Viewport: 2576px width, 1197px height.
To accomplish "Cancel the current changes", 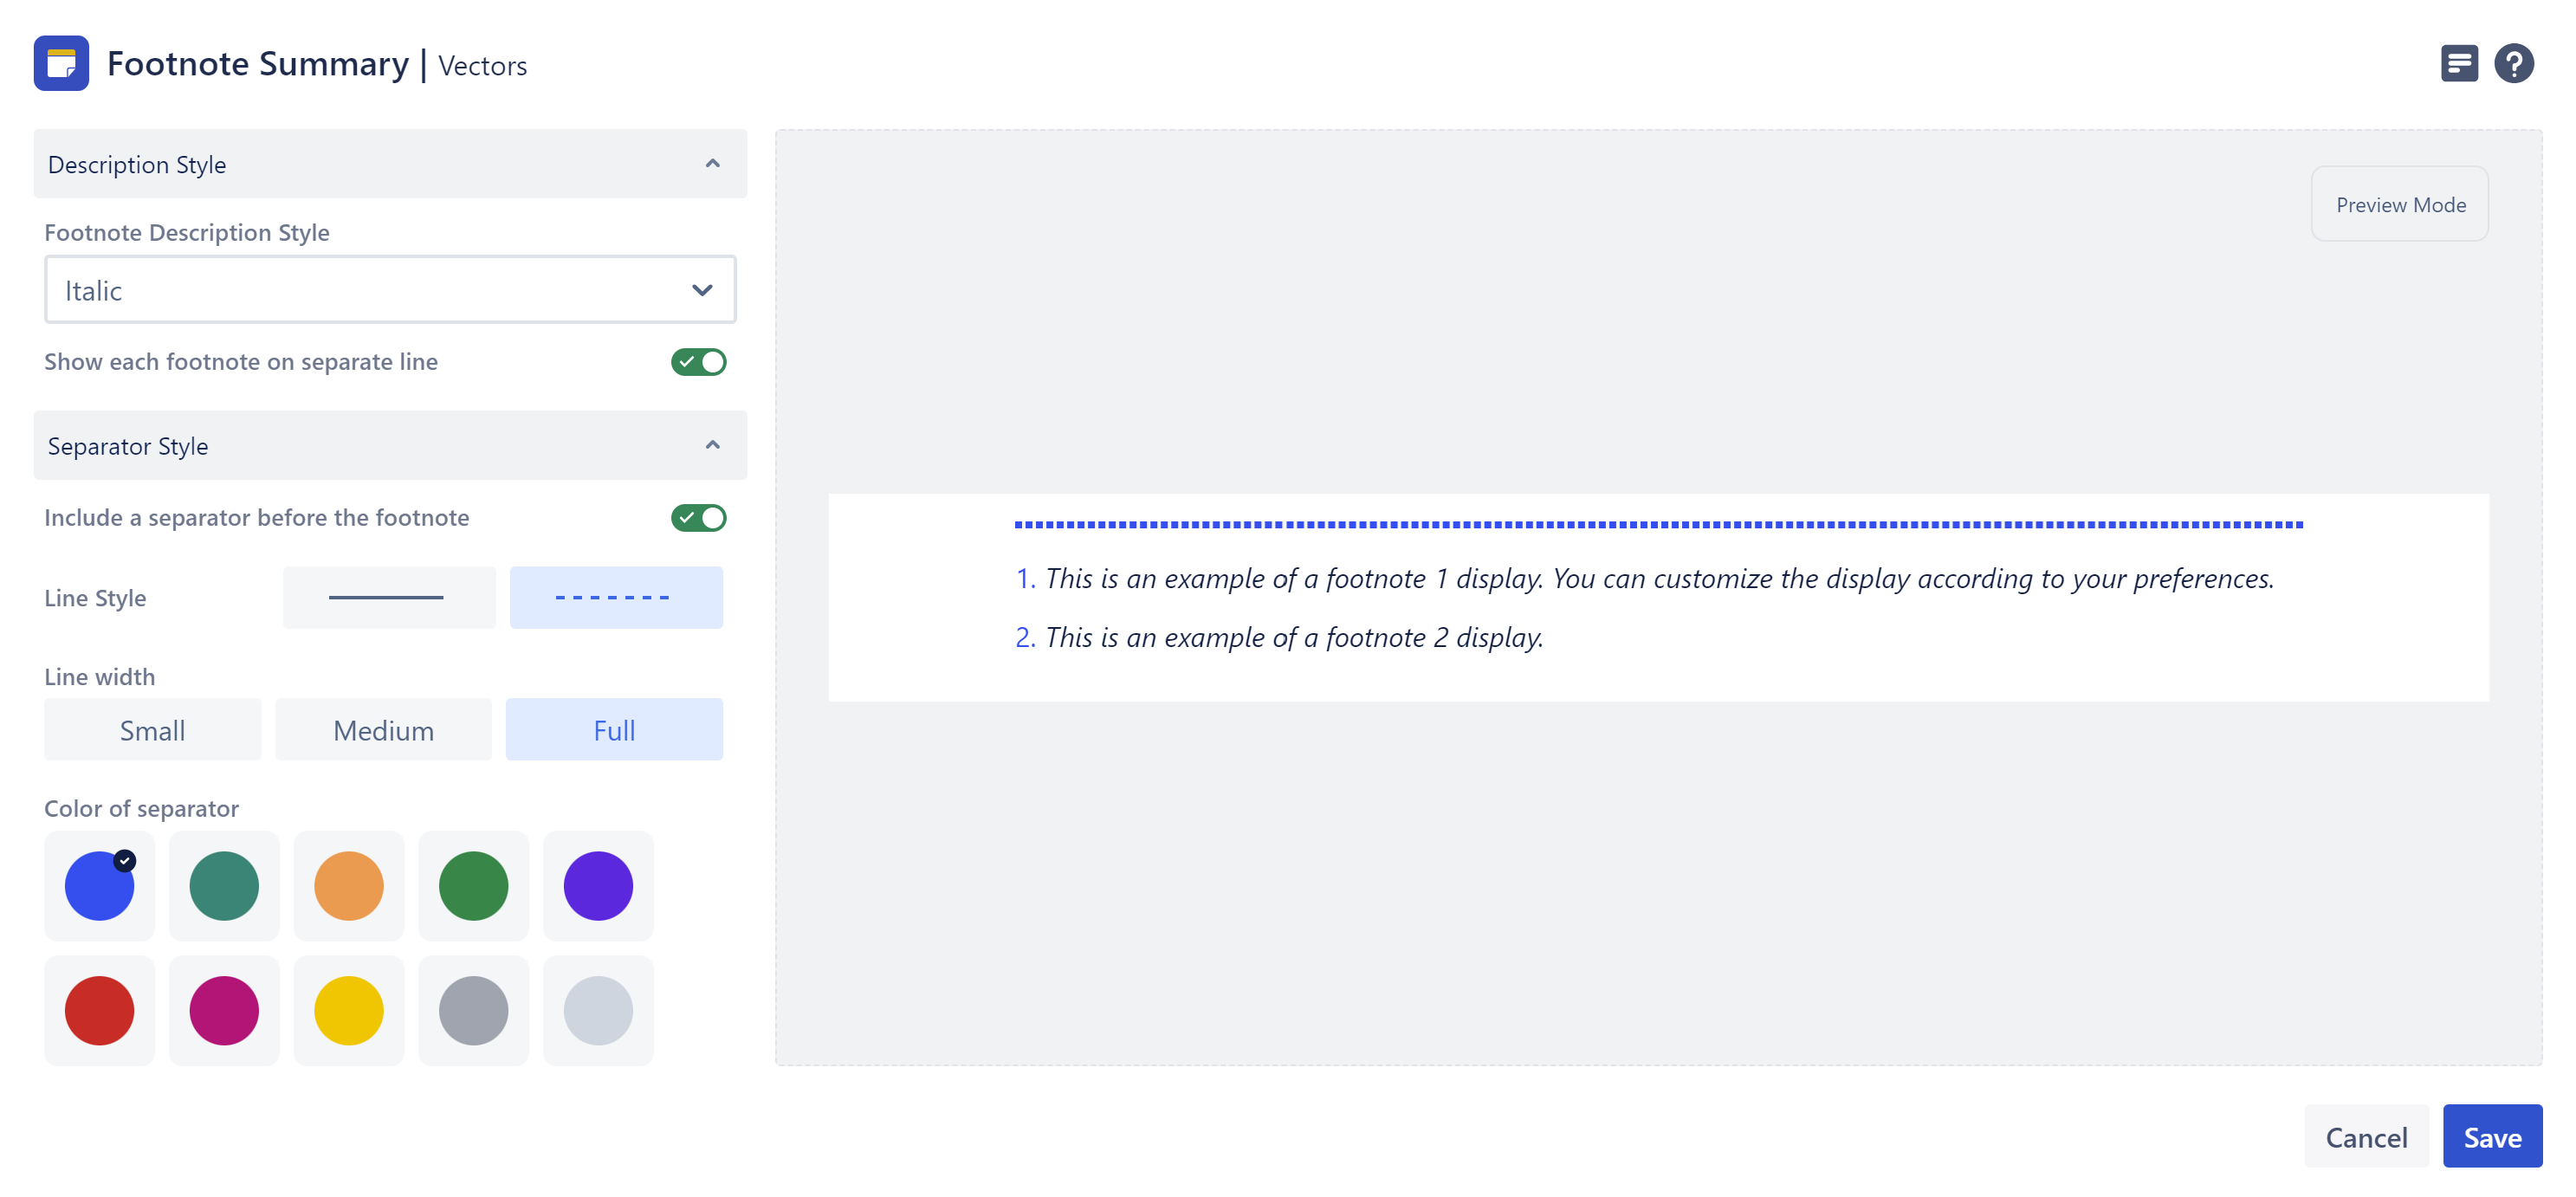I will pos(2366,1136).
